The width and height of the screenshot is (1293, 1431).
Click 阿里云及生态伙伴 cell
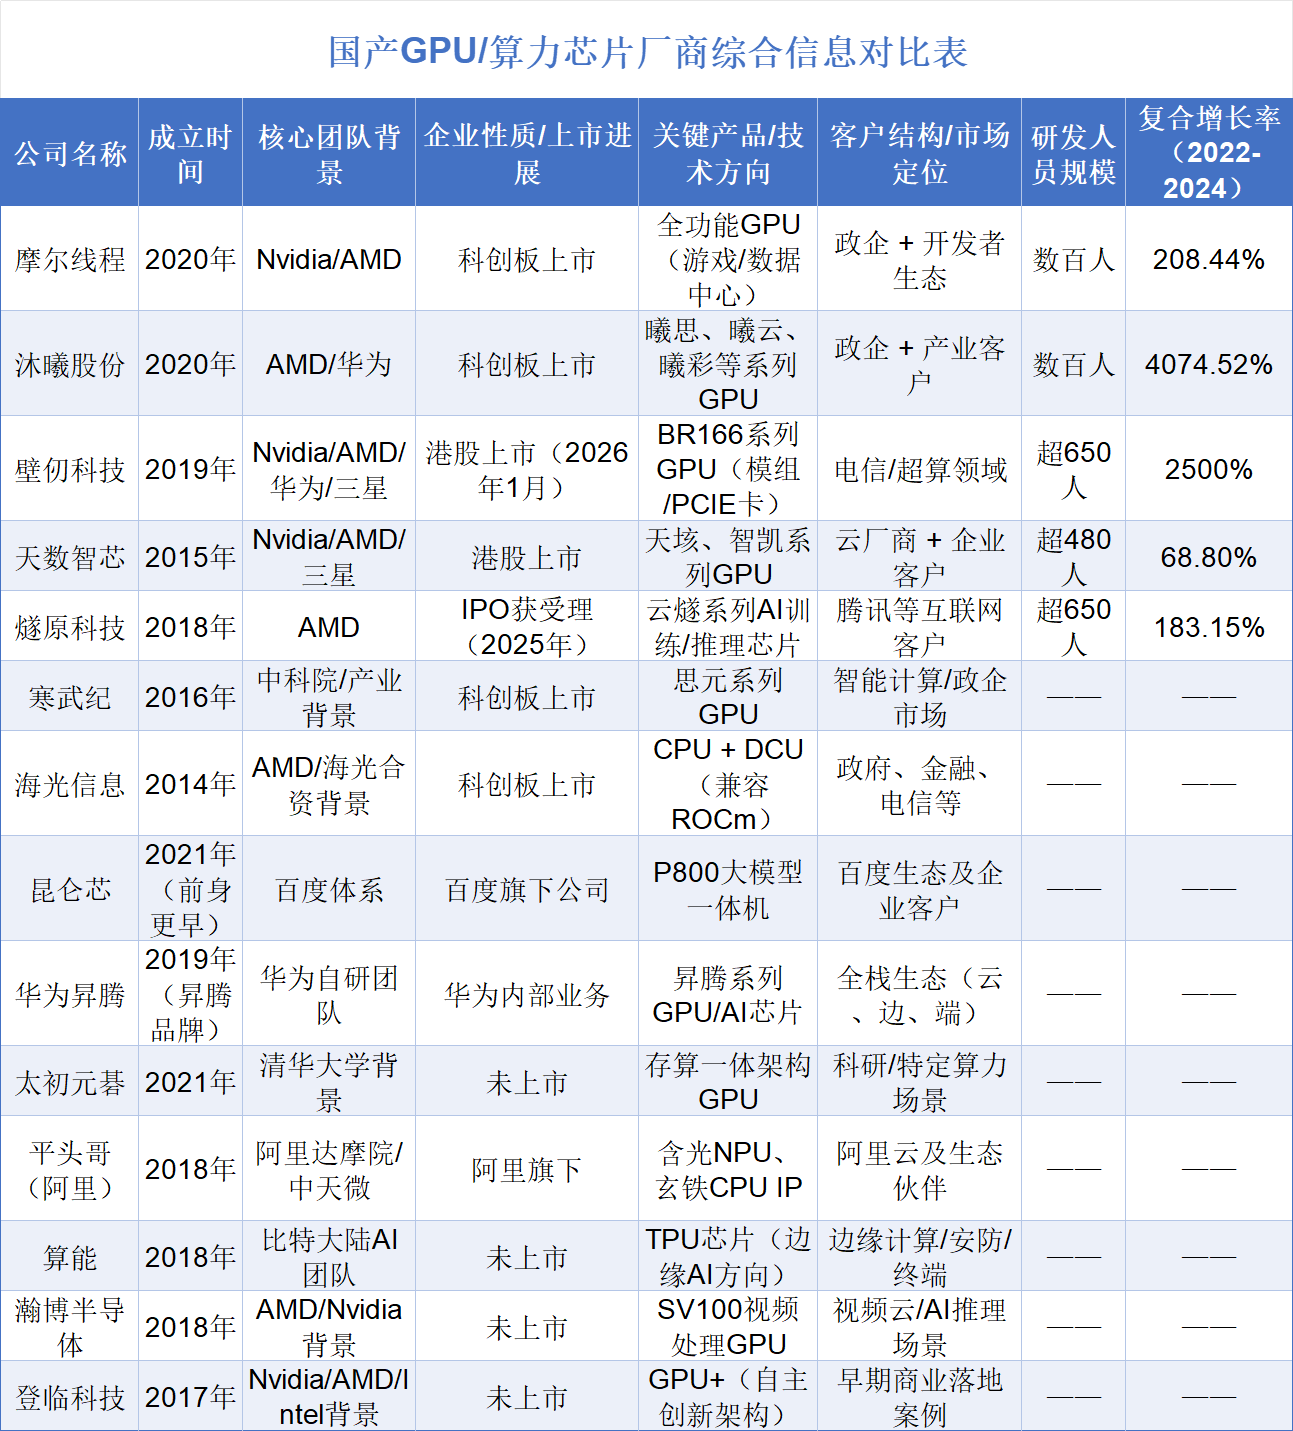click(919, 1169)
